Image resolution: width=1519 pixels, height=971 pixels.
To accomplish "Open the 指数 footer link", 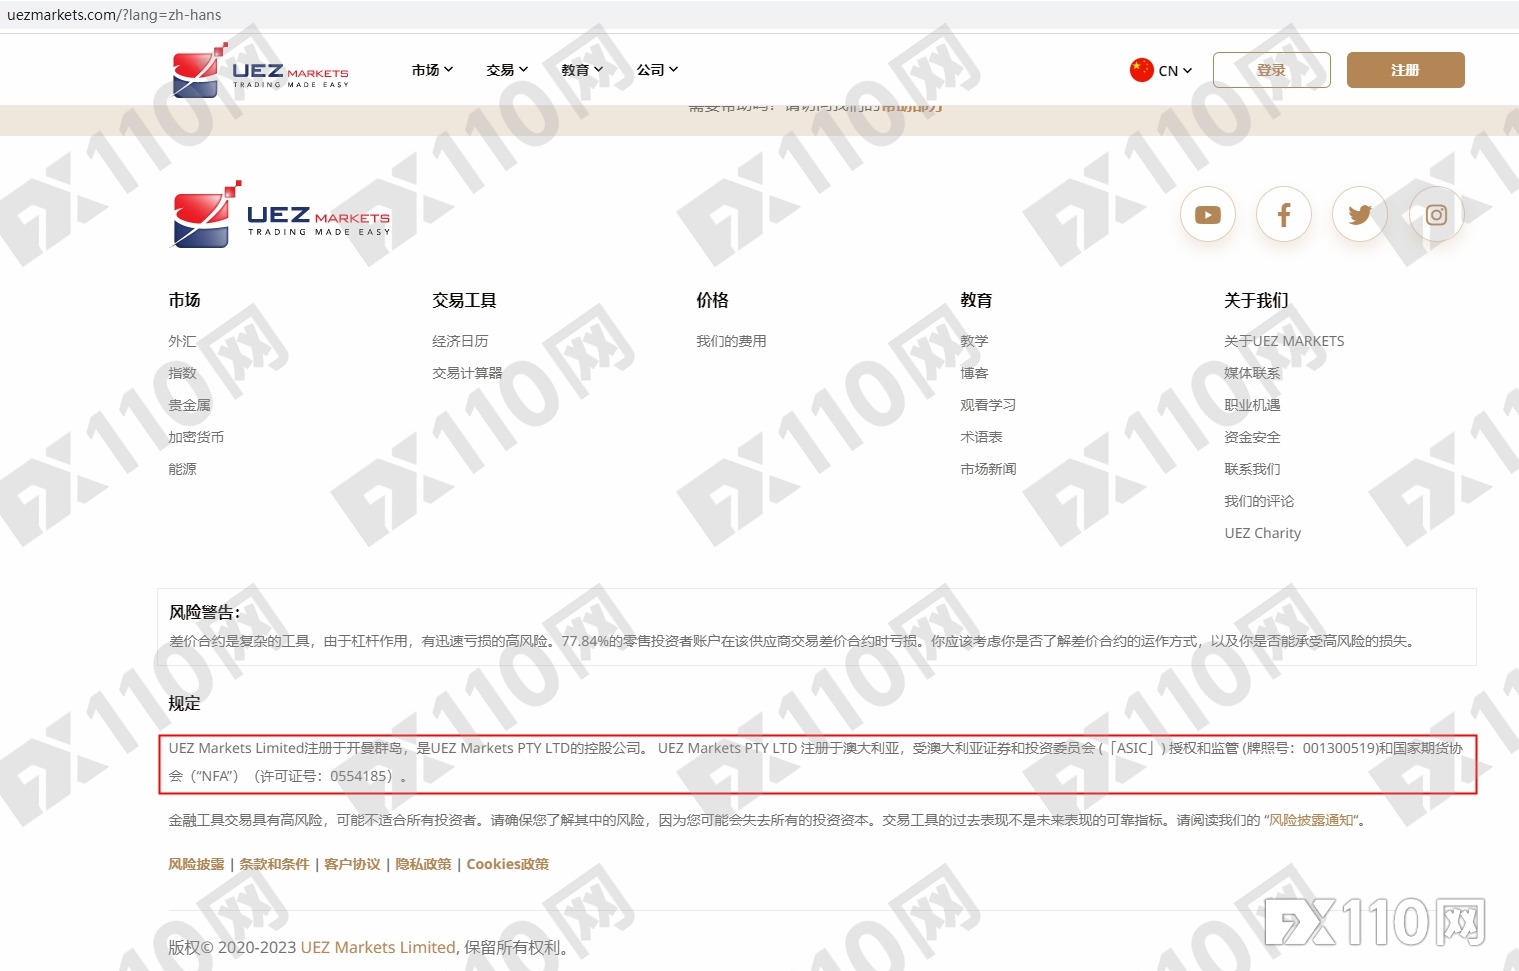I will click(182, 373).
